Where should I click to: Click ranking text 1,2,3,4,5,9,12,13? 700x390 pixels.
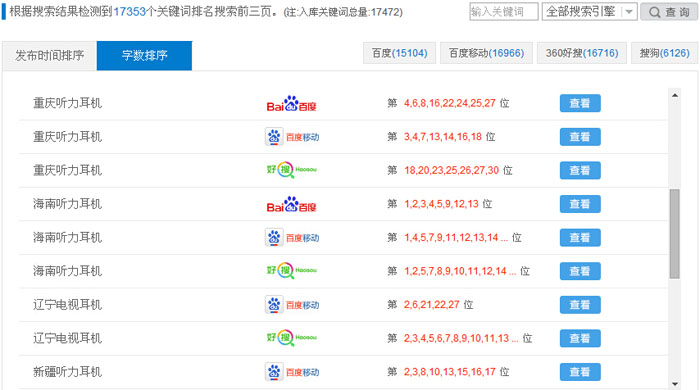tap(441, 204)
